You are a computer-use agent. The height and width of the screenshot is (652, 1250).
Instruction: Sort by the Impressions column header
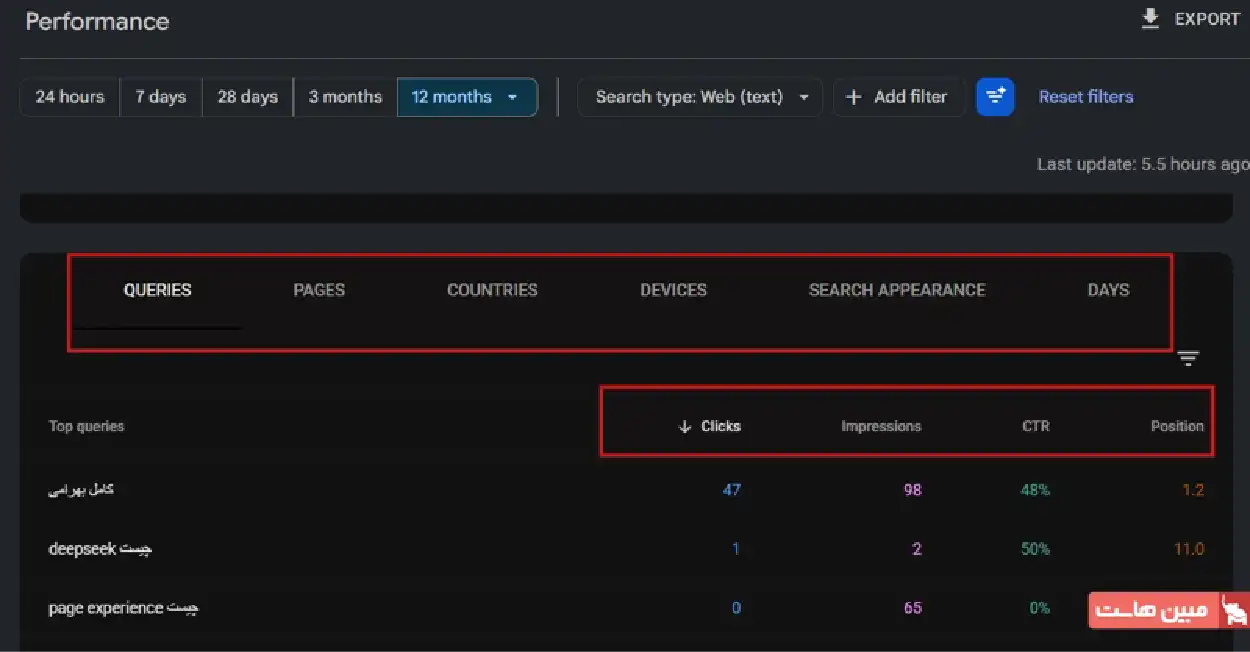pyautogui.click(x=881, y=426)
